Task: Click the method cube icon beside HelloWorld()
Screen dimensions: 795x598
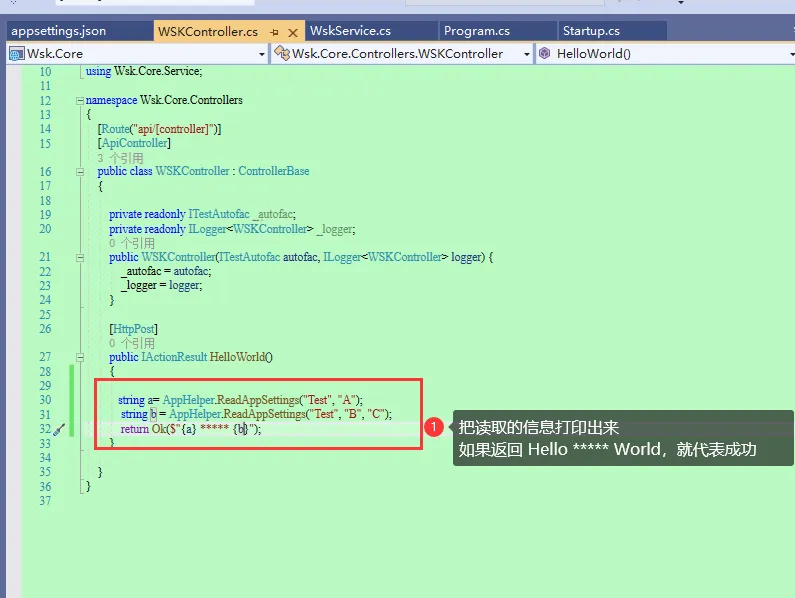Action: (545, 53)
